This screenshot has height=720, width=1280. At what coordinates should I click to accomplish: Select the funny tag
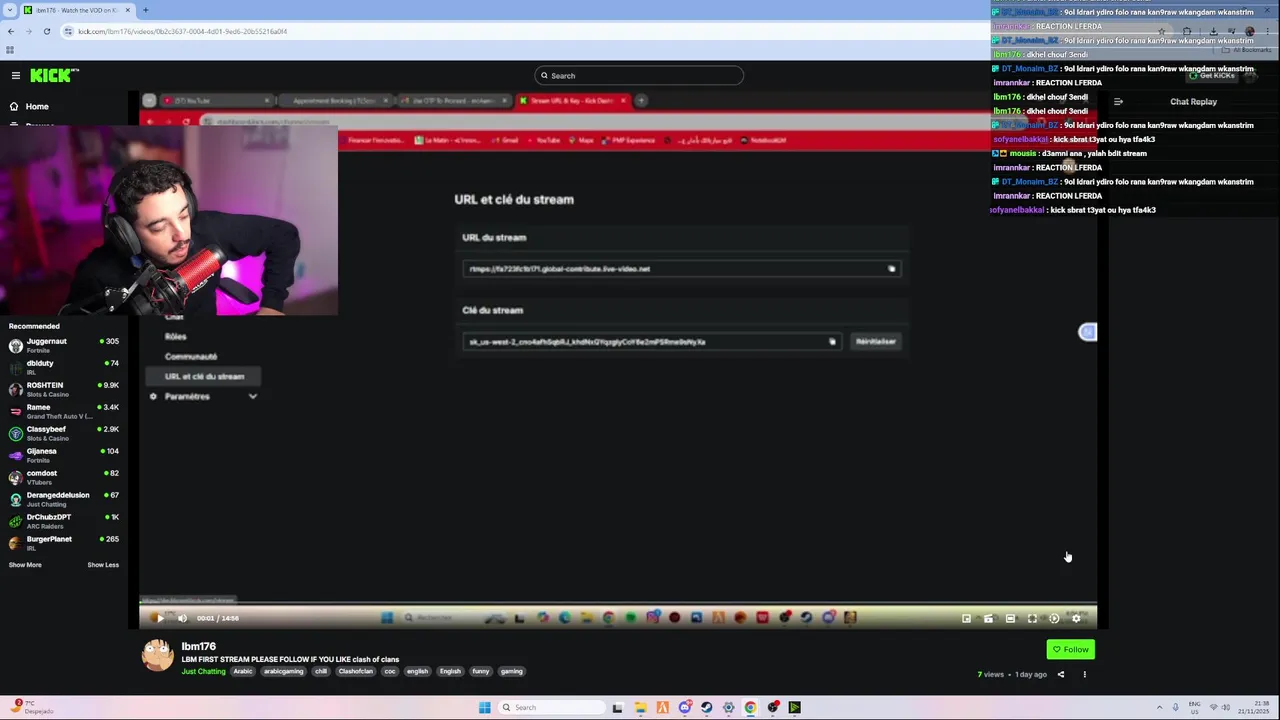coord(481,671)
